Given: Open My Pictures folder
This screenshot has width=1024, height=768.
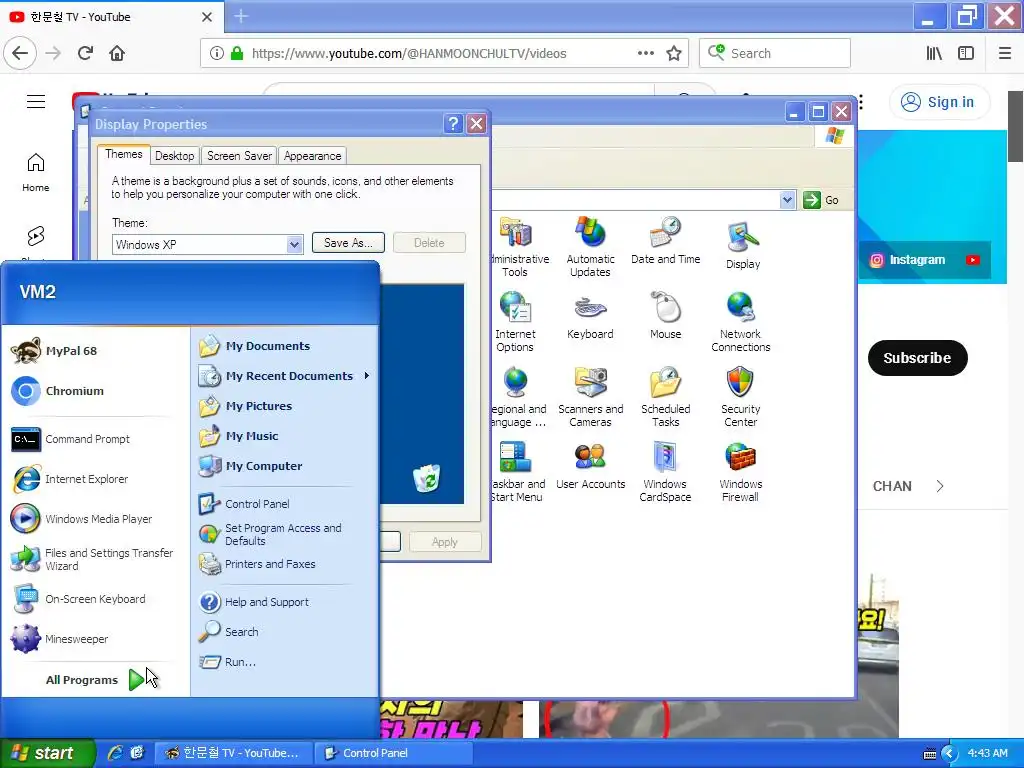Looking at the screenshot, I should 246,406.
